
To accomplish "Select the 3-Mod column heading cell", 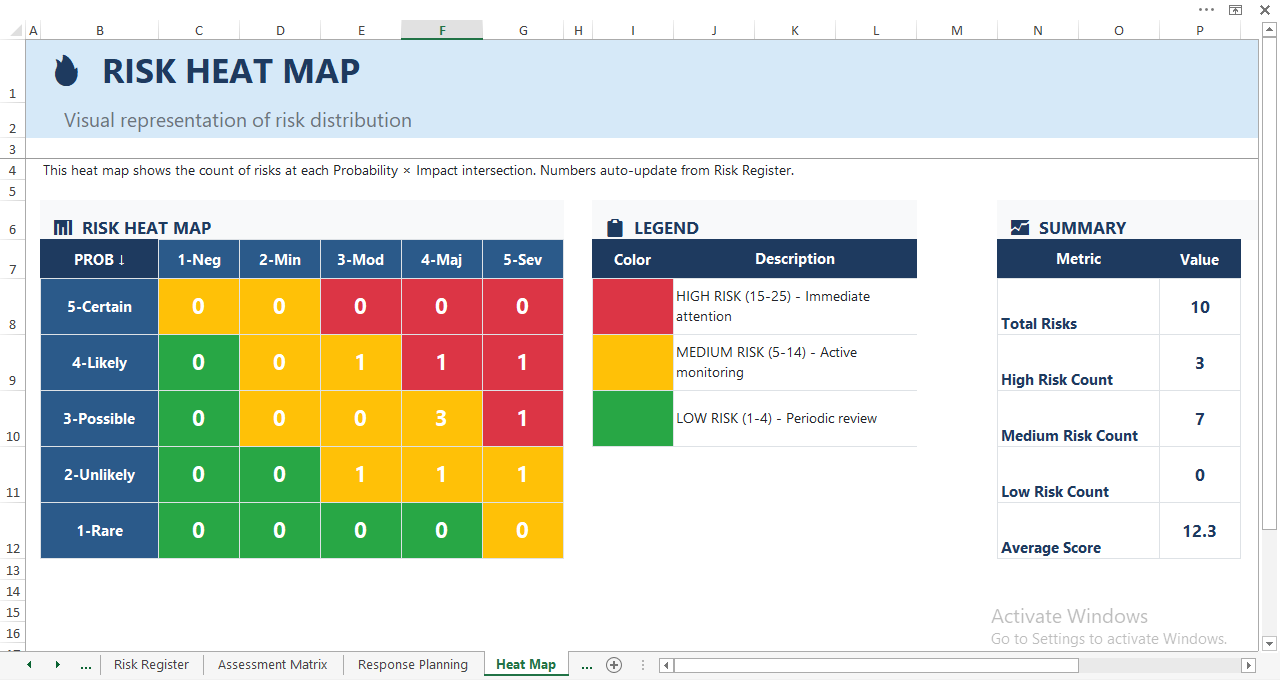I will [361, 260].
